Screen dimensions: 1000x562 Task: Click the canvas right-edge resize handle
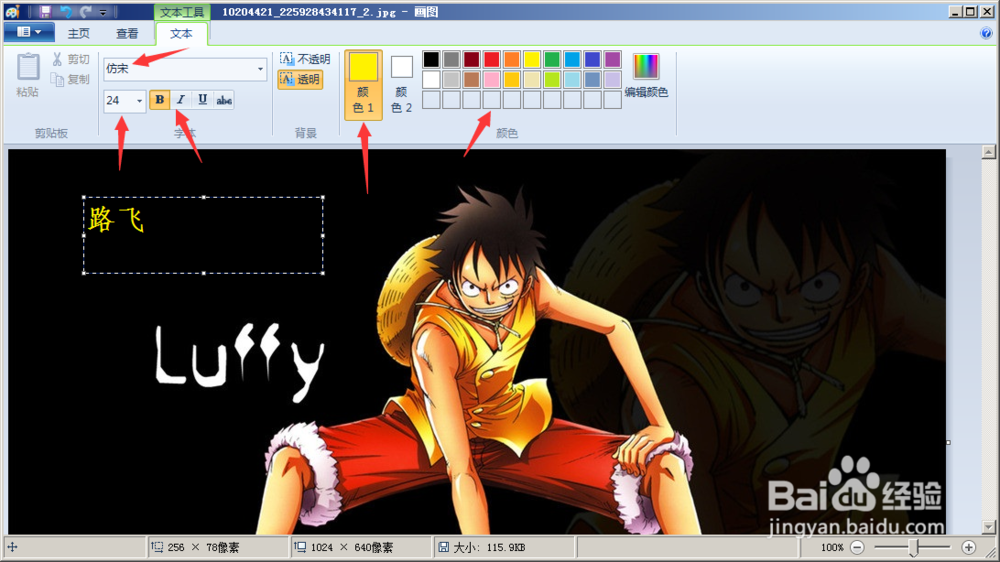(948, 442)
